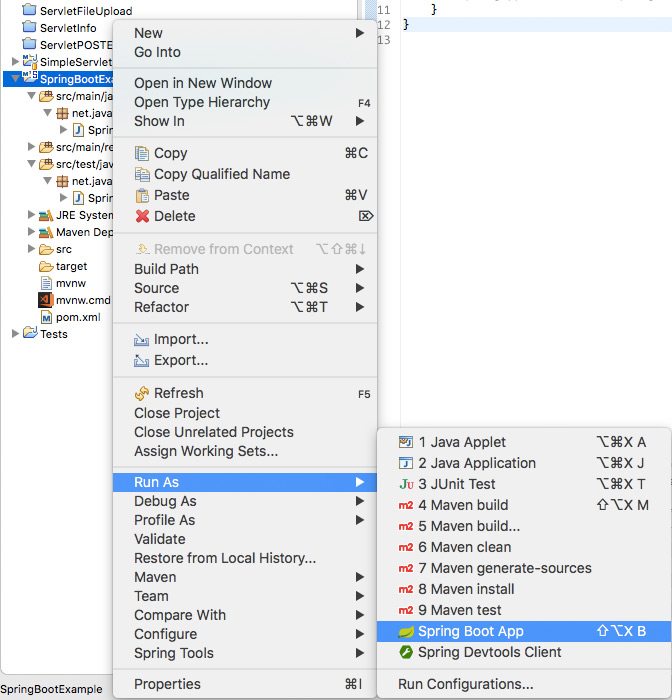The image size is (672, 700).
Task: Click the ServletInfo project folder icon
Action: 29,27
